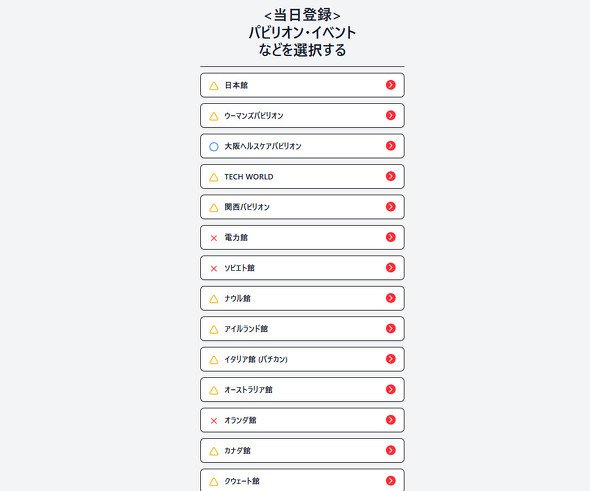Click the yellow triangle beside クウェート館
This screenshot has height=491, width=590.
[x=214, y=482]
